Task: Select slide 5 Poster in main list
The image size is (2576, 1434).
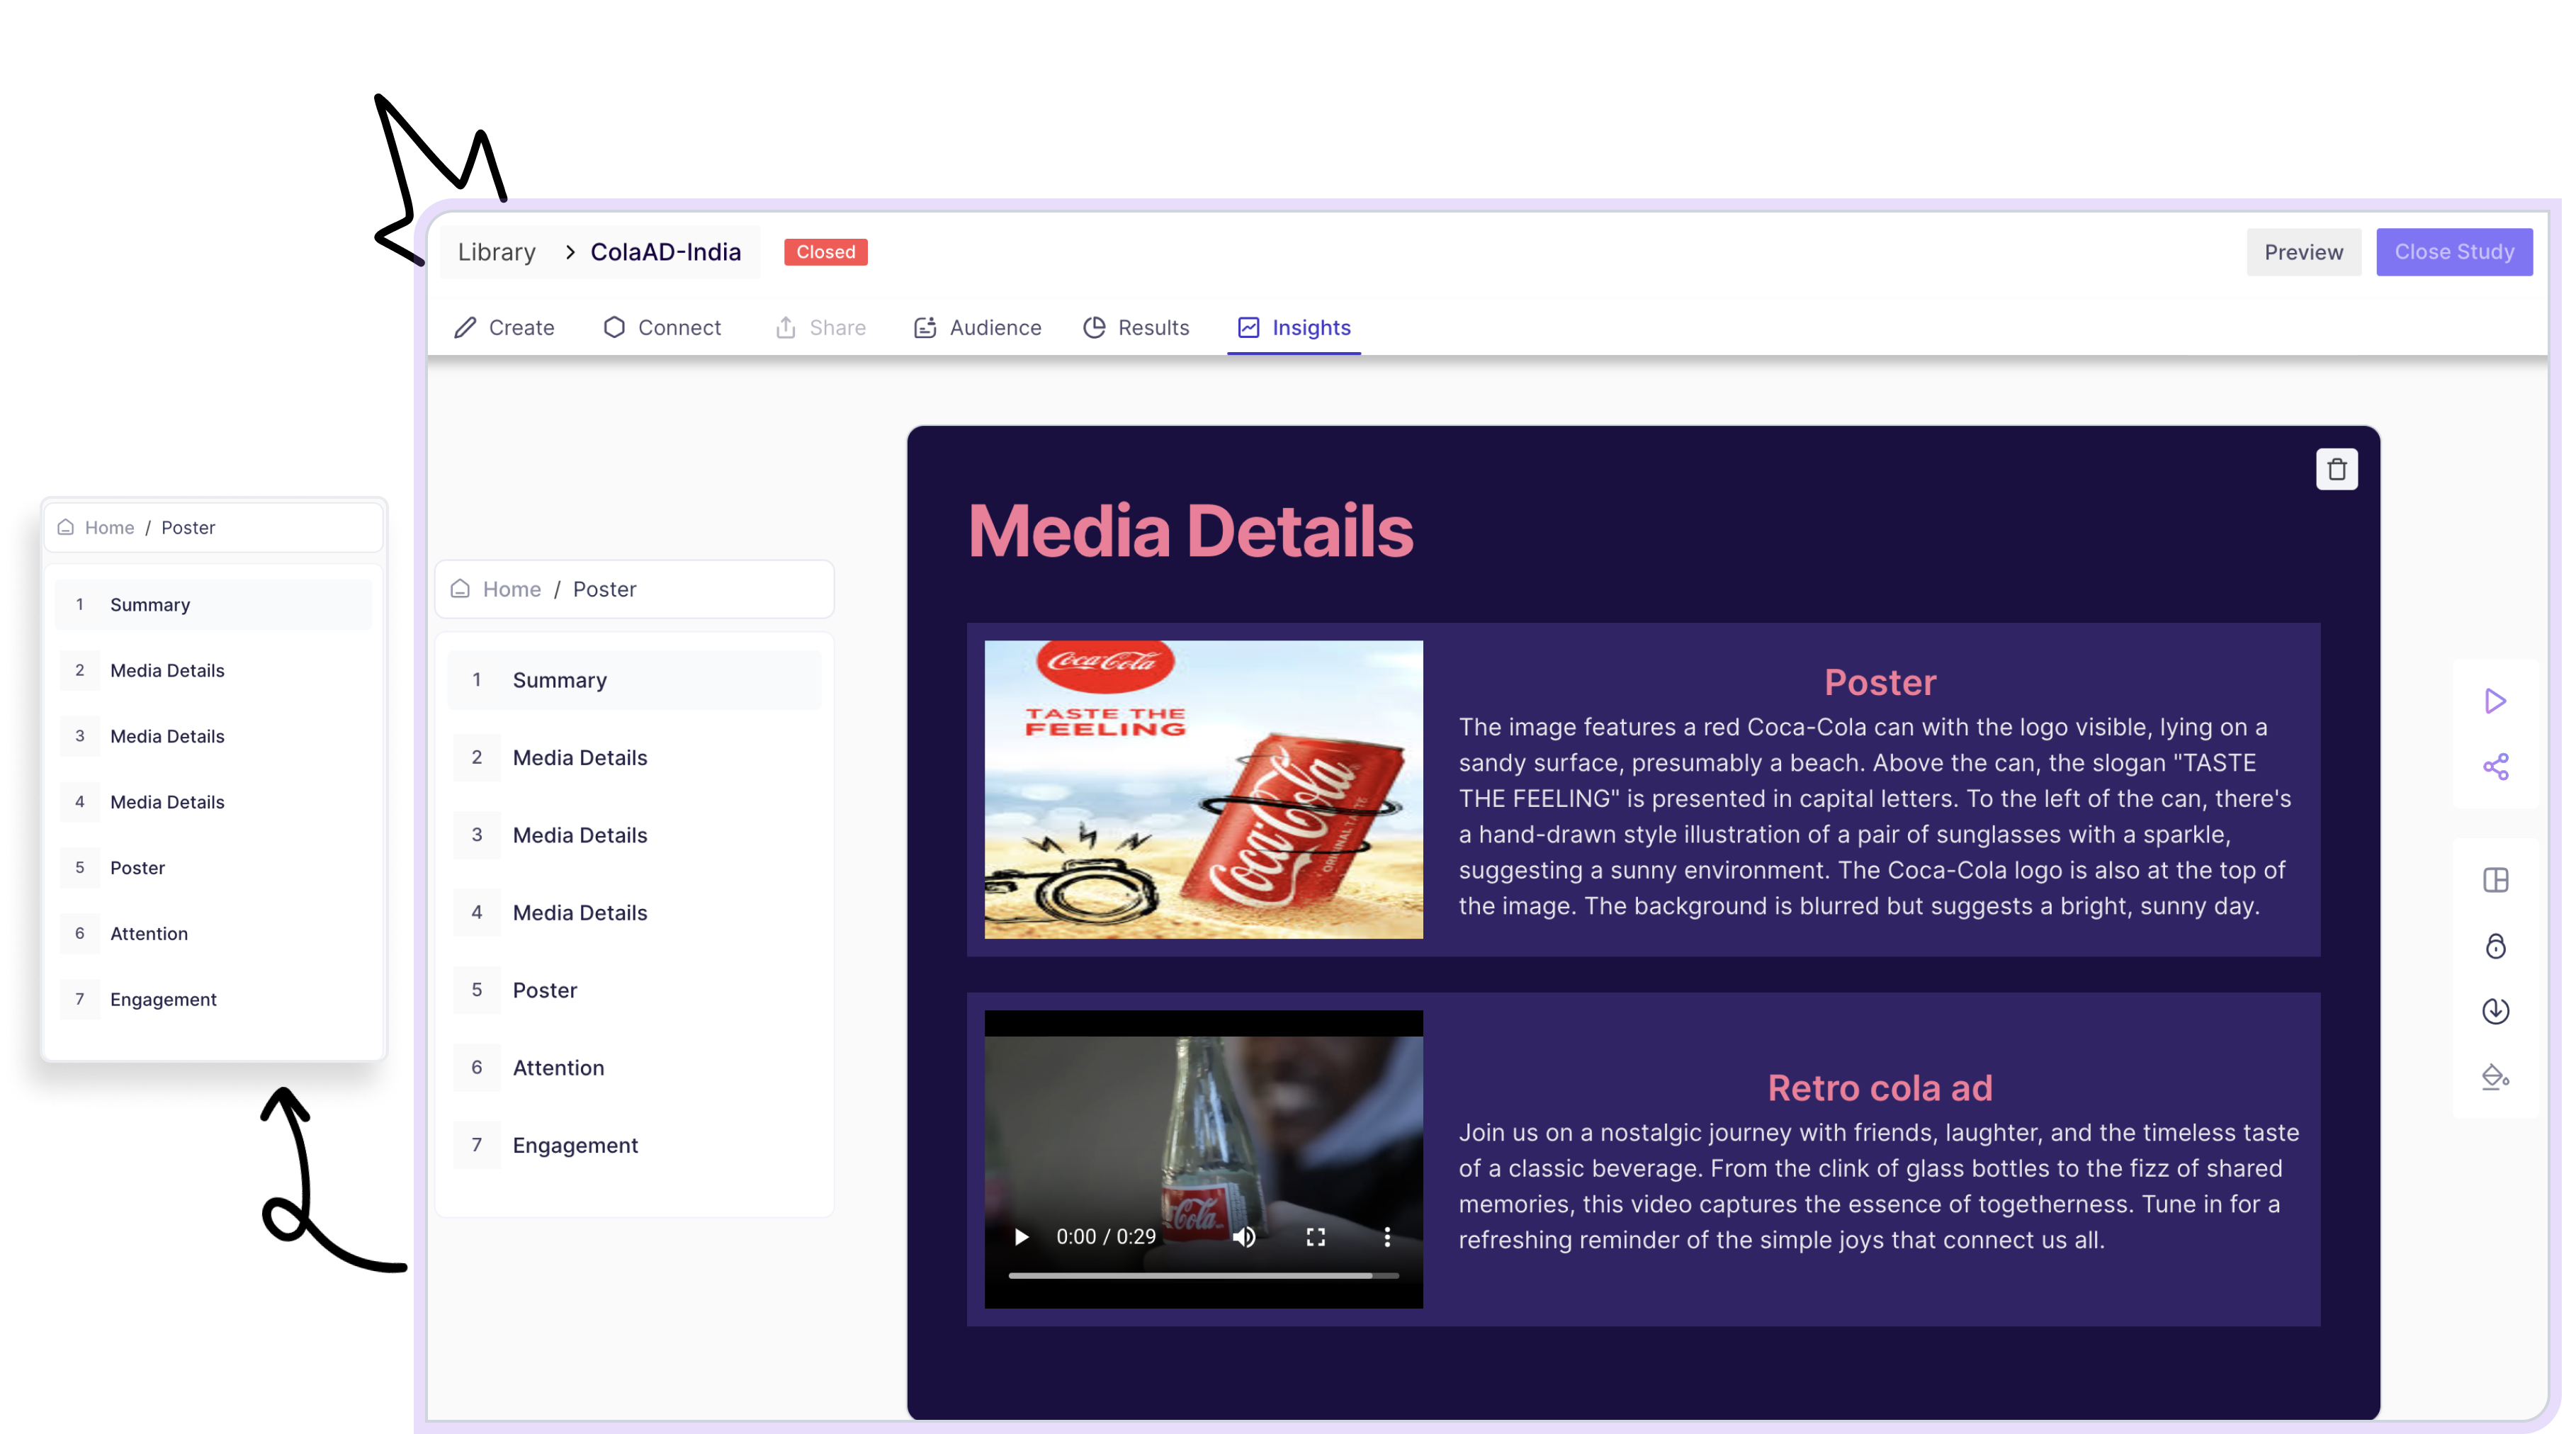Action: click(634, 990)
